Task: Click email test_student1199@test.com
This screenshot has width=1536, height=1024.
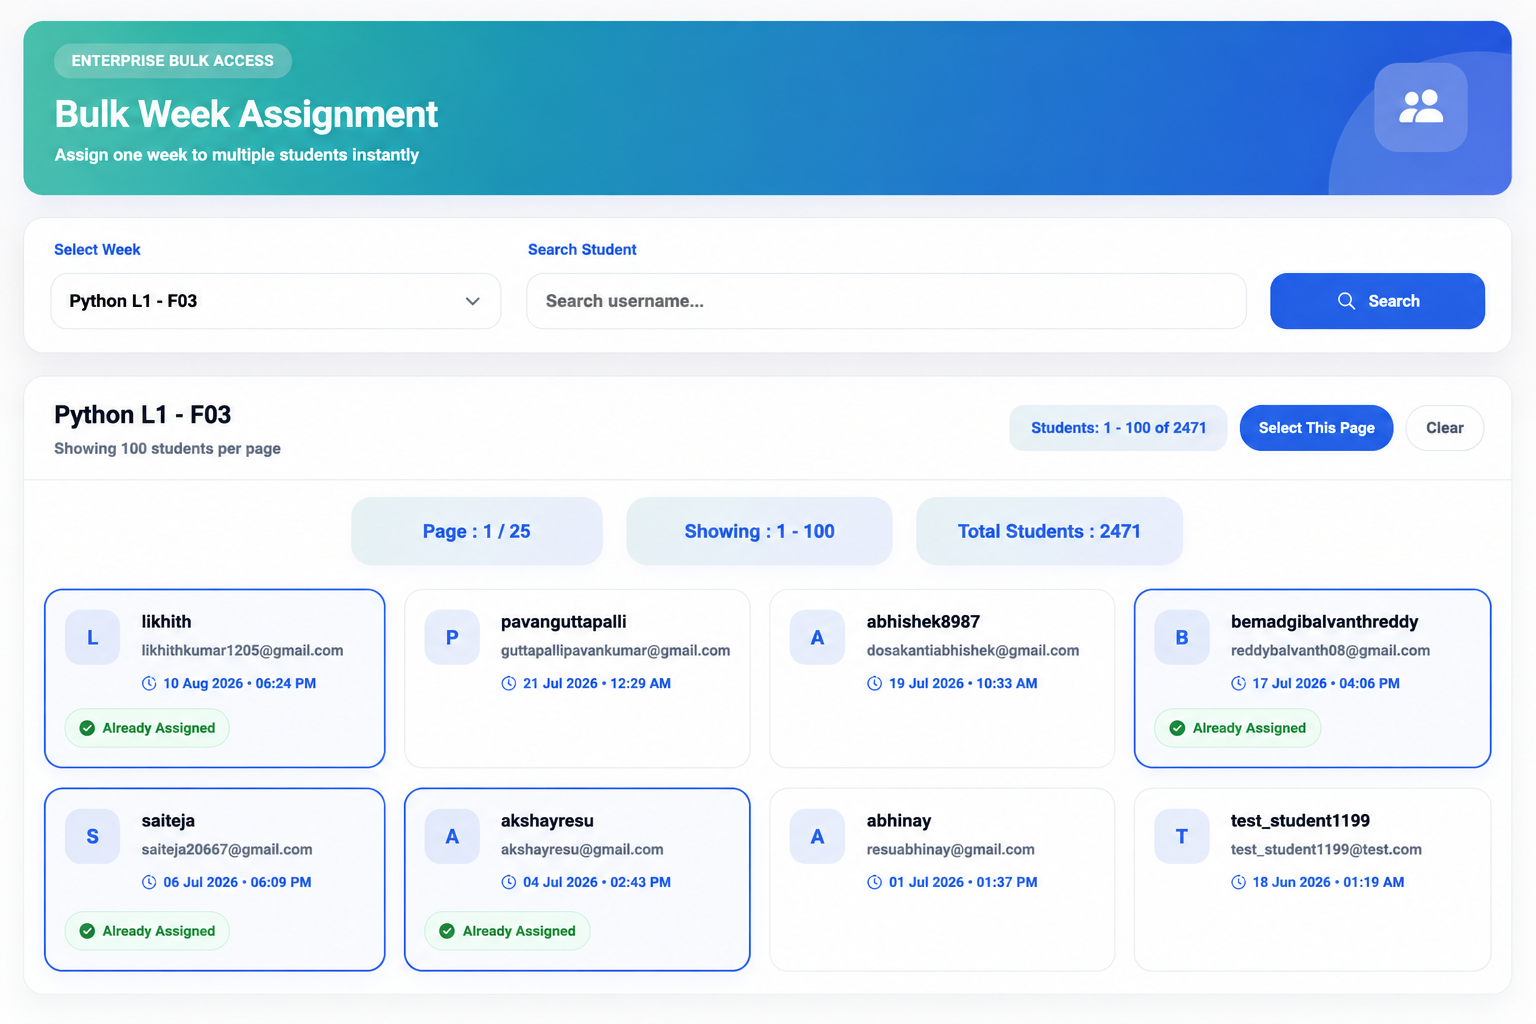Action: [1326, 850]
